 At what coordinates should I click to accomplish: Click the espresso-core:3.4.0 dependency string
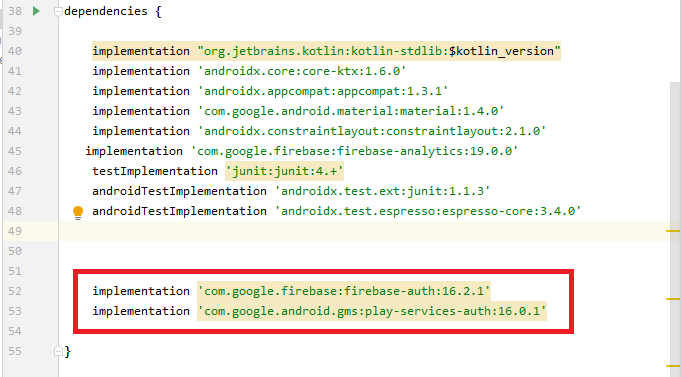[x=428, y=211]
